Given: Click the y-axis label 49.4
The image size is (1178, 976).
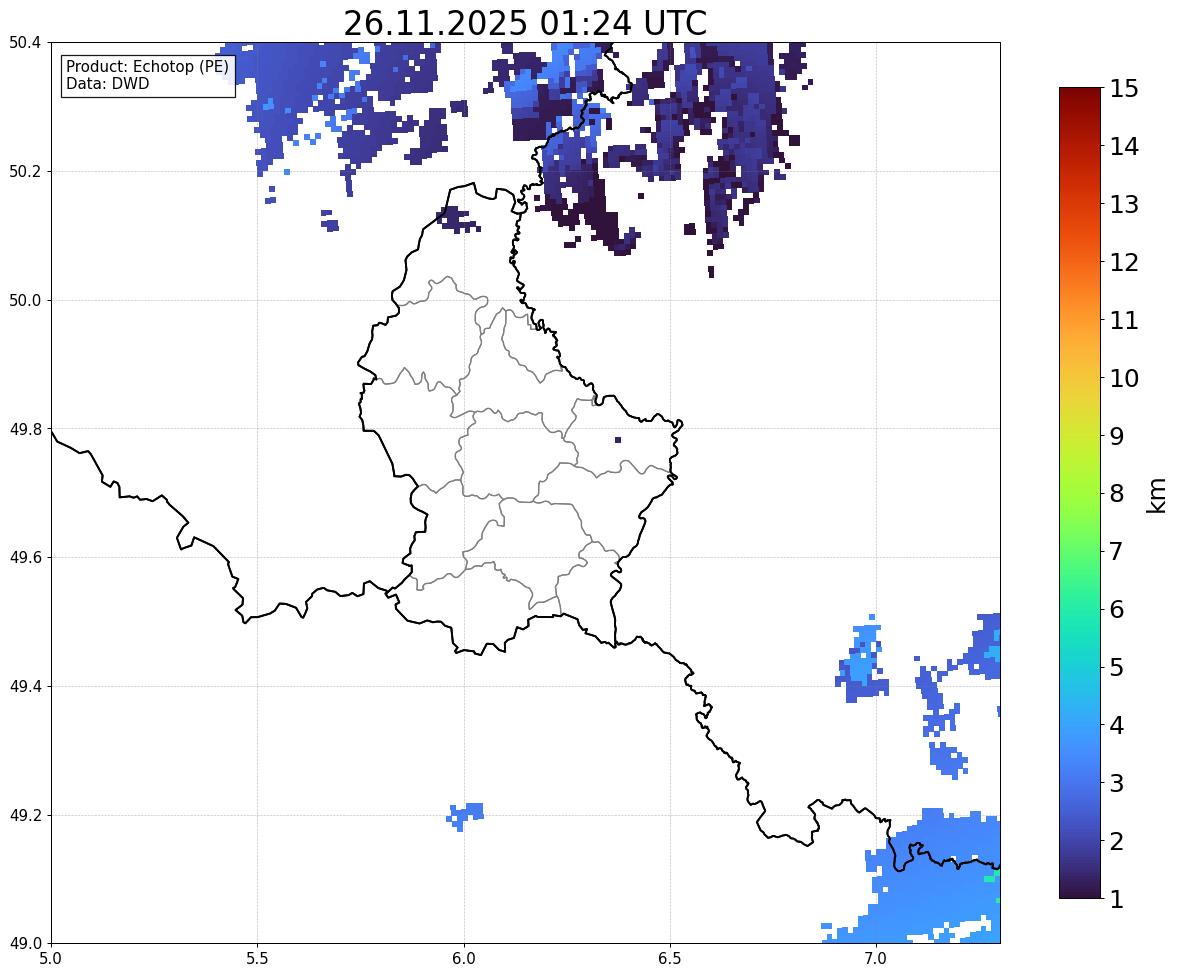Looking at the screenshot, I should [25, 686].
